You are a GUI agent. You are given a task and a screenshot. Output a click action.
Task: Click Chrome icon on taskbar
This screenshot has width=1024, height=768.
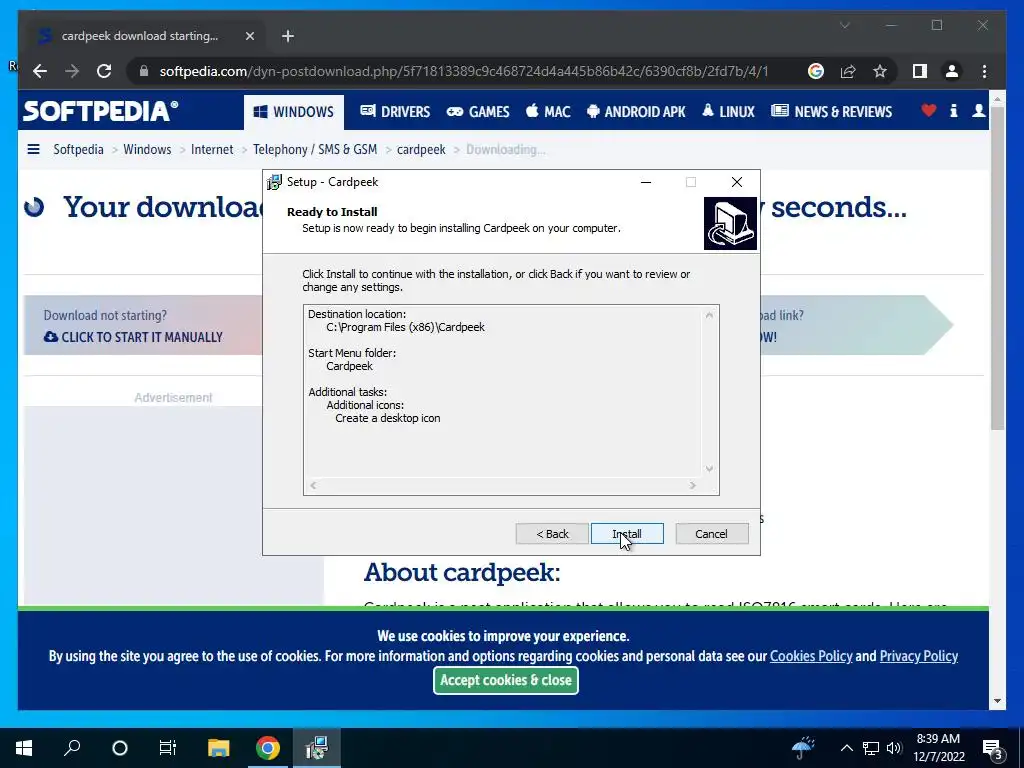tap(268, 748)
